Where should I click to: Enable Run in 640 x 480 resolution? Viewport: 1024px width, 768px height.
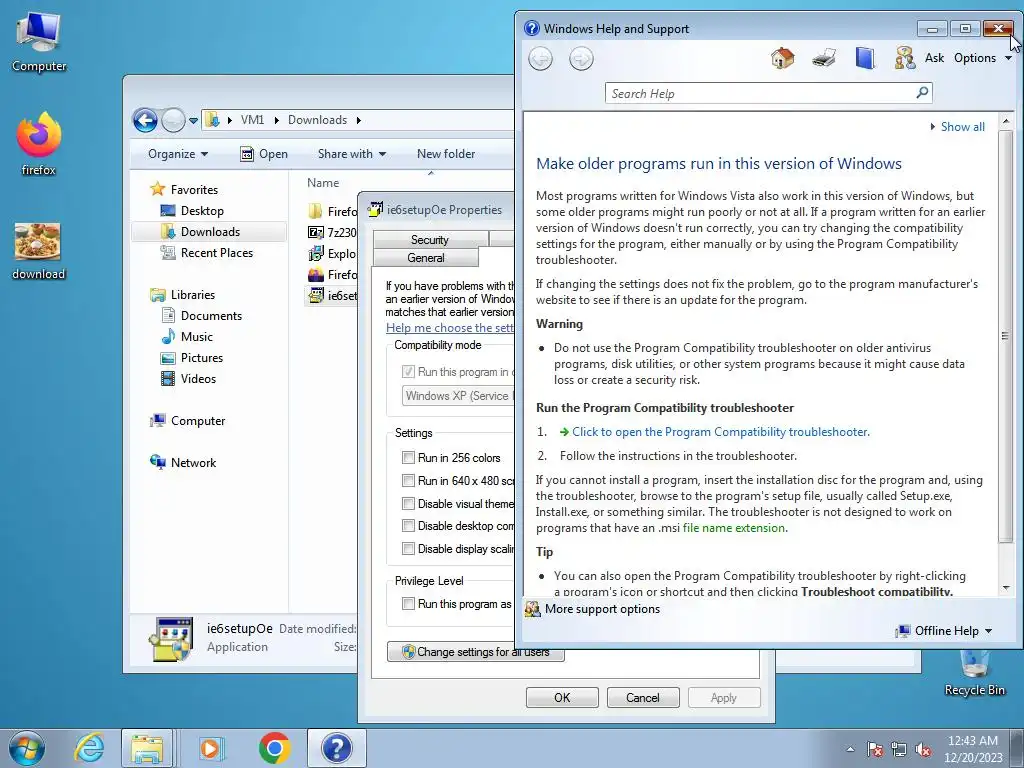click(408, 481)
